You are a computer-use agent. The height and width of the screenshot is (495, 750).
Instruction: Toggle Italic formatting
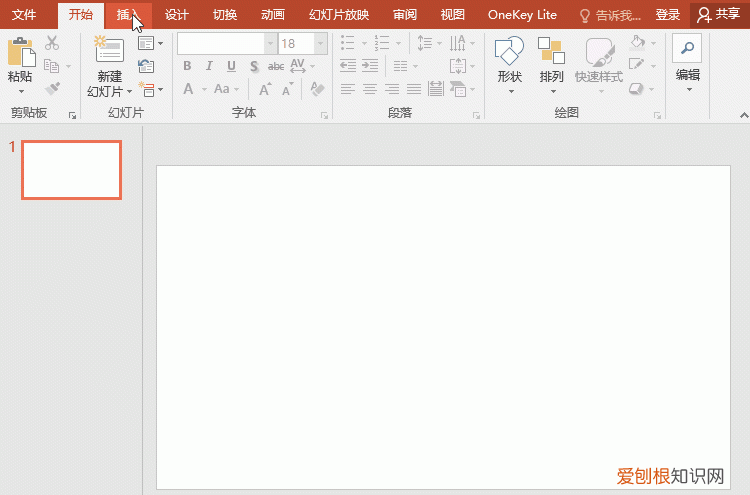click(x=209, y=66)
